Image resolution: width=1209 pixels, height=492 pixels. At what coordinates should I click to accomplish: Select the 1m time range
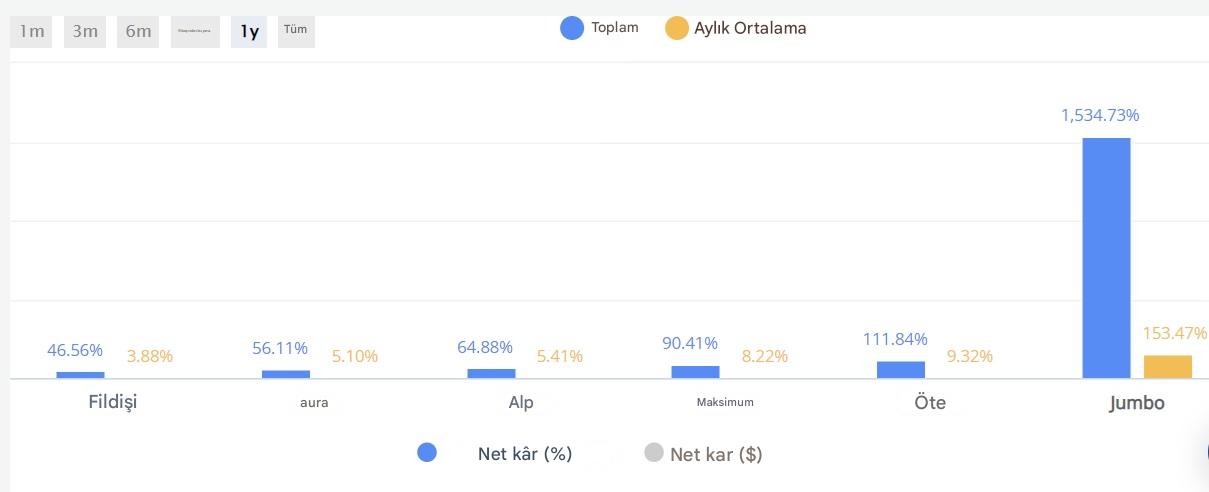pos(32,31)
